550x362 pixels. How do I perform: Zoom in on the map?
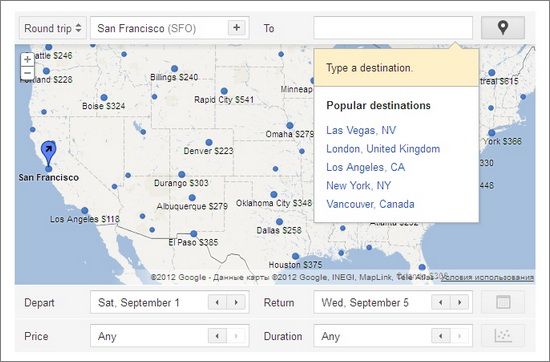point(27,60)
